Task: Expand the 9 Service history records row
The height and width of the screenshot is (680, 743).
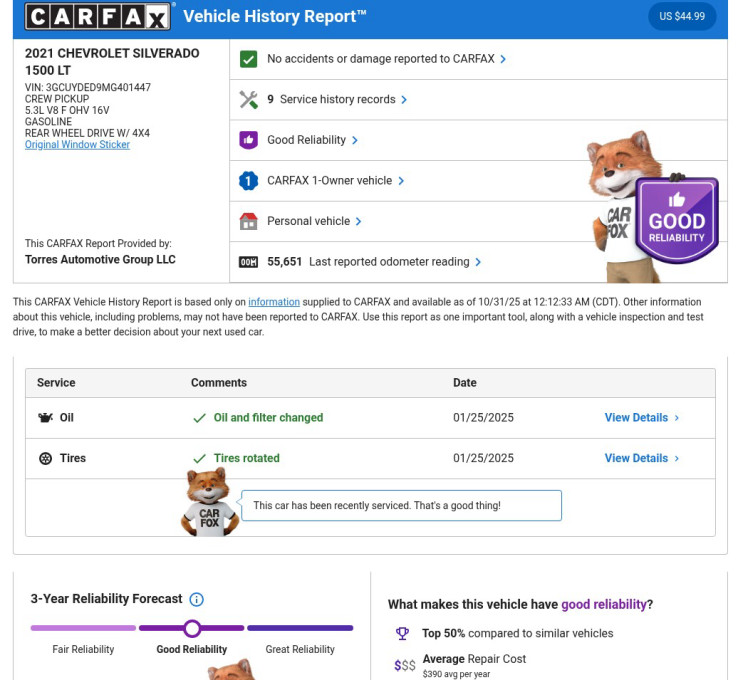Action: pyautogui.click(x=338, y=100)
